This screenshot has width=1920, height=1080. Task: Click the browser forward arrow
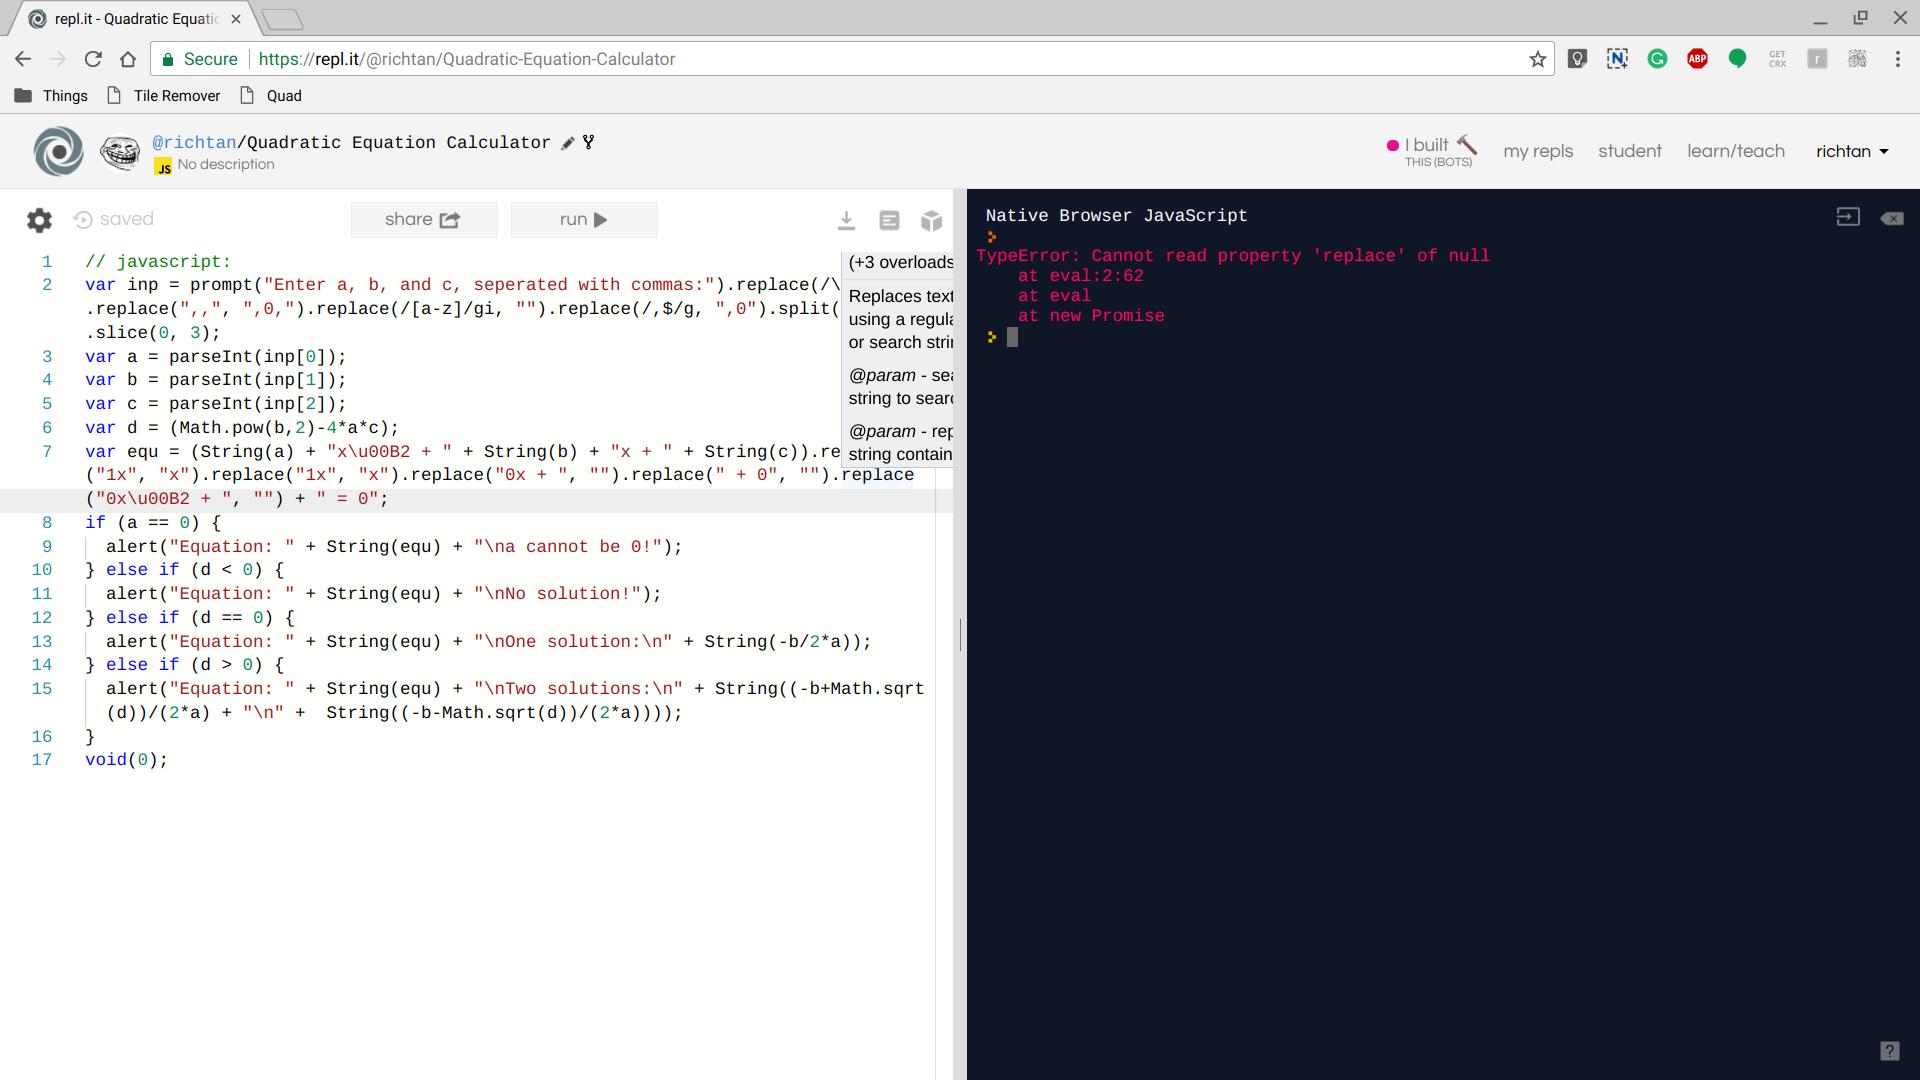pyautogui.click(x=58, y=59)
